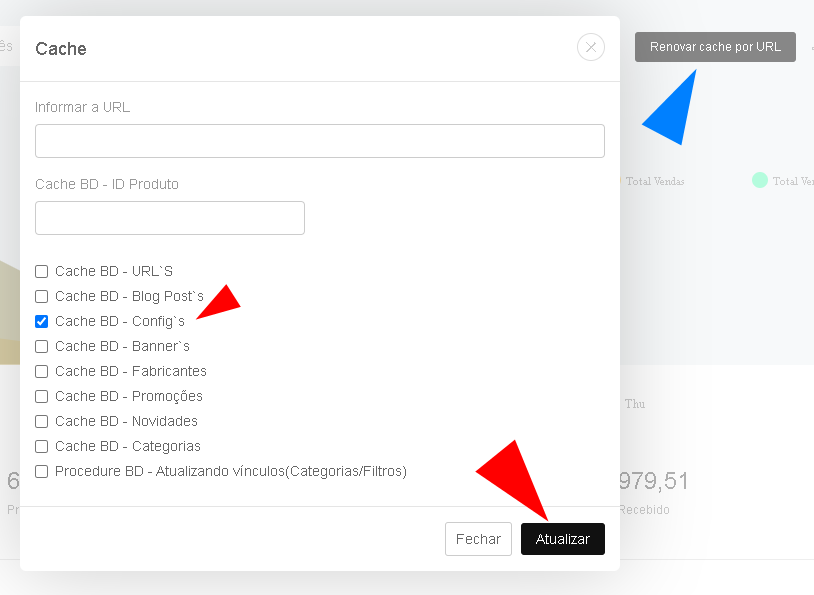Check the Cache BD - Novidades box
This screenshot has width=814, height=595.
pyautogui.click(x=42, y=422)
